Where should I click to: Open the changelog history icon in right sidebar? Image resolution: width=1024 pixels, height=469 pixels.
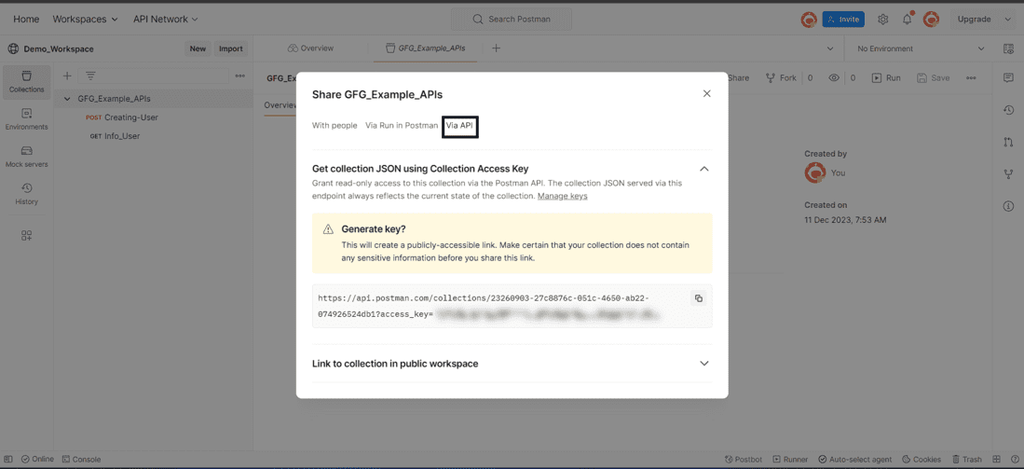click(x=1008, y=110)
